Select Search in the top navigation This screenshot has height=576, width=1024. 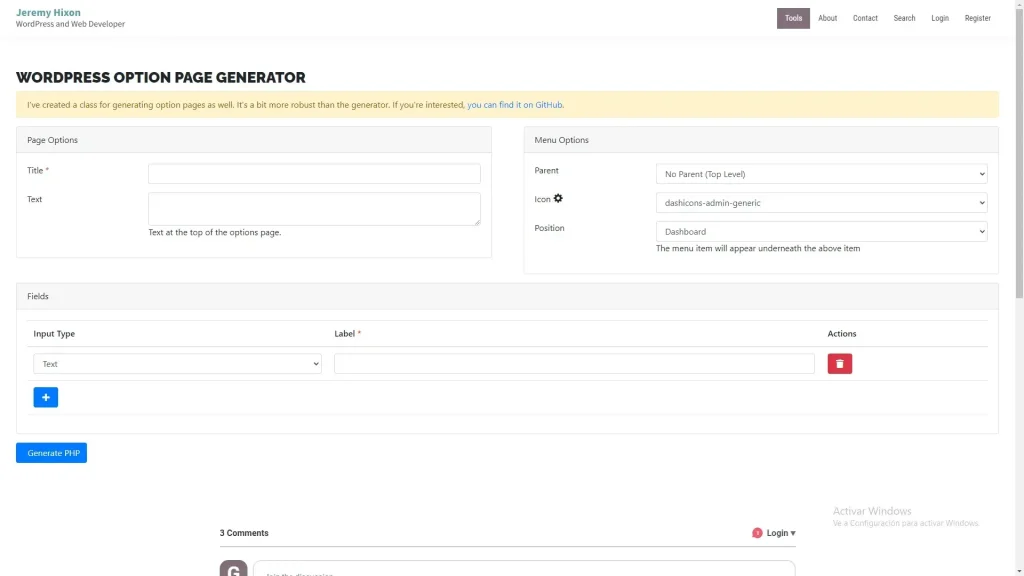tap(904, 18)
